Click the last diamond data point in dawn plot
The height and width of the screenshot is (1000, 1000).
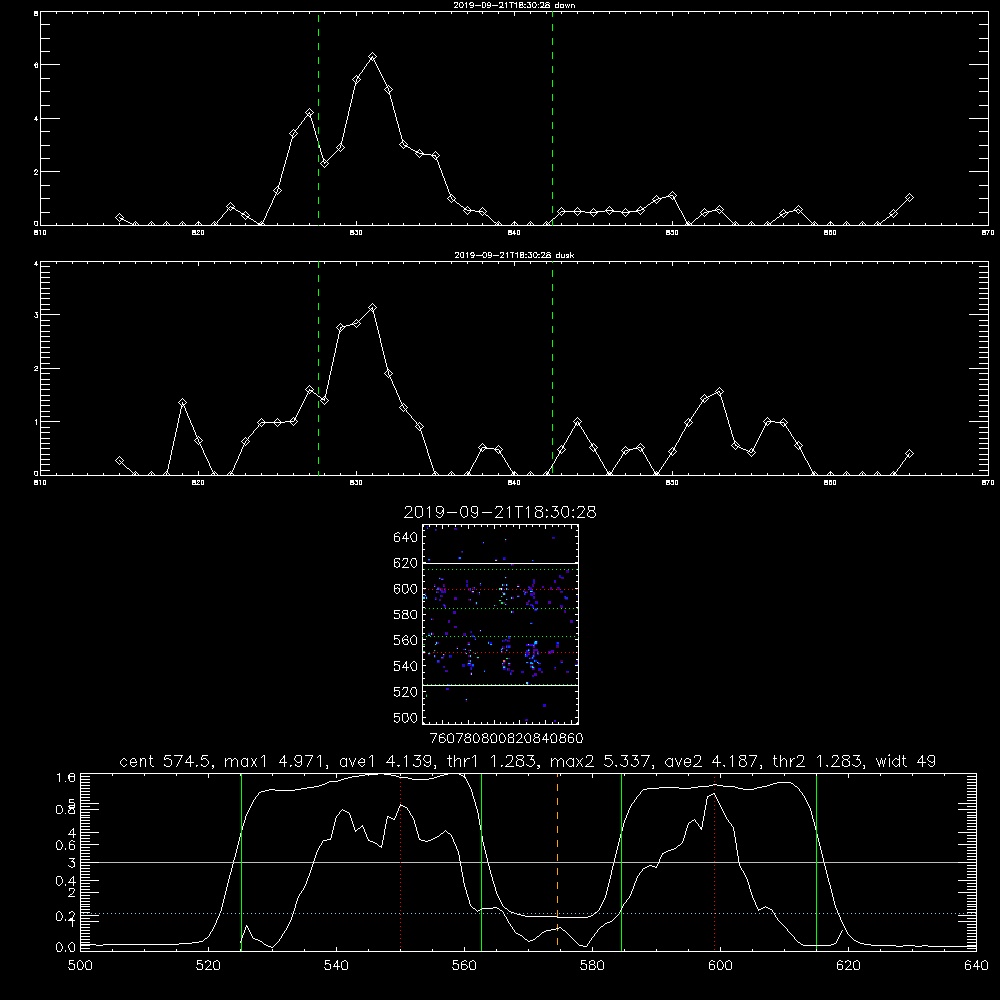click(909, 198)
